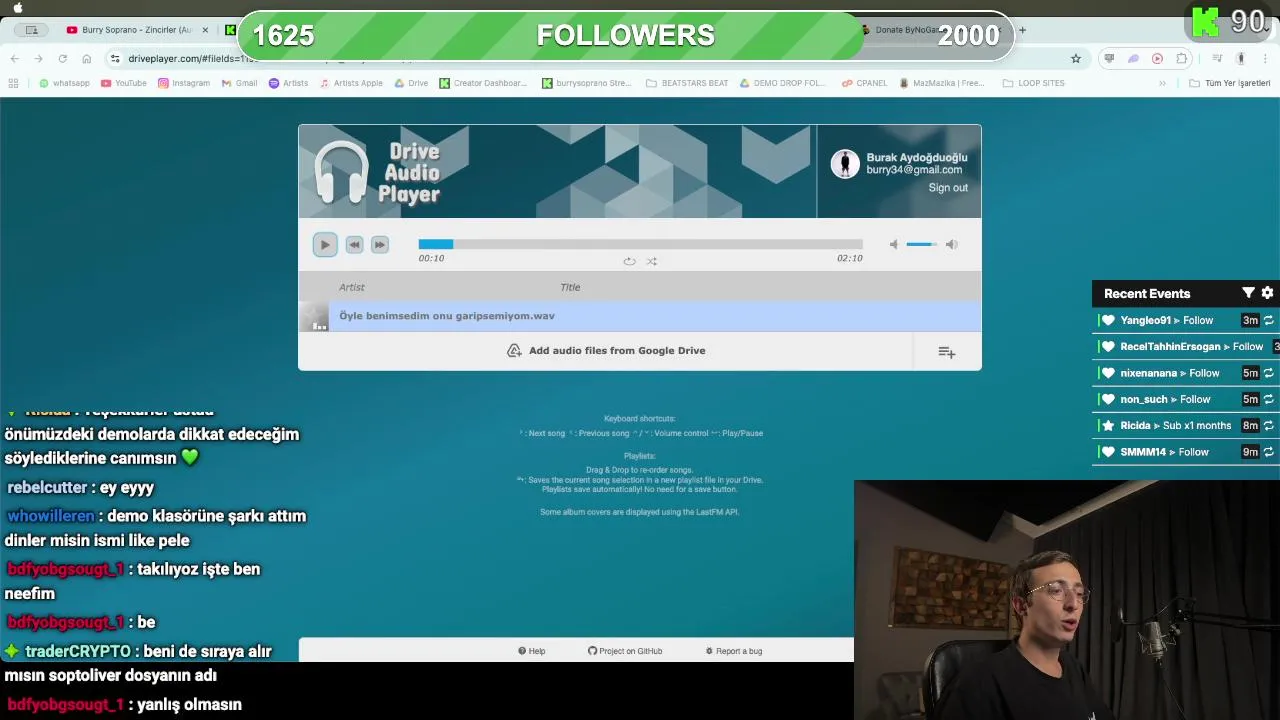Open the Help link in footer

pyautogui.click(x=532, y=651)
